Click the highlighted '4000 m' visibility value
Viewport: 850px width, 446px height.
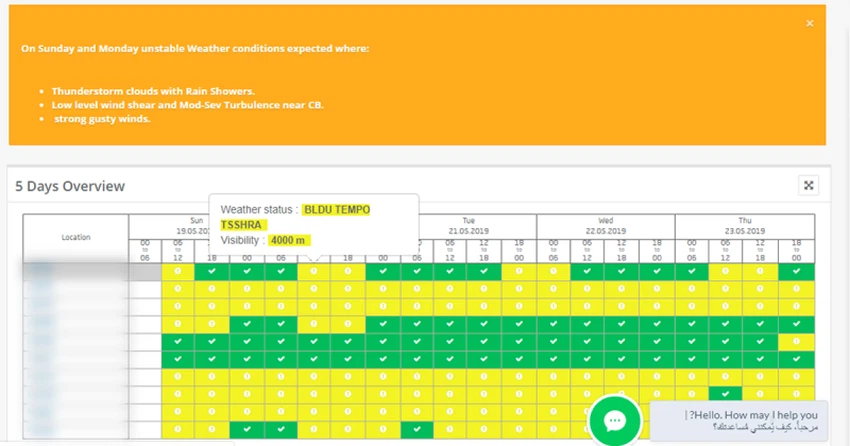(x=289, y=240)
